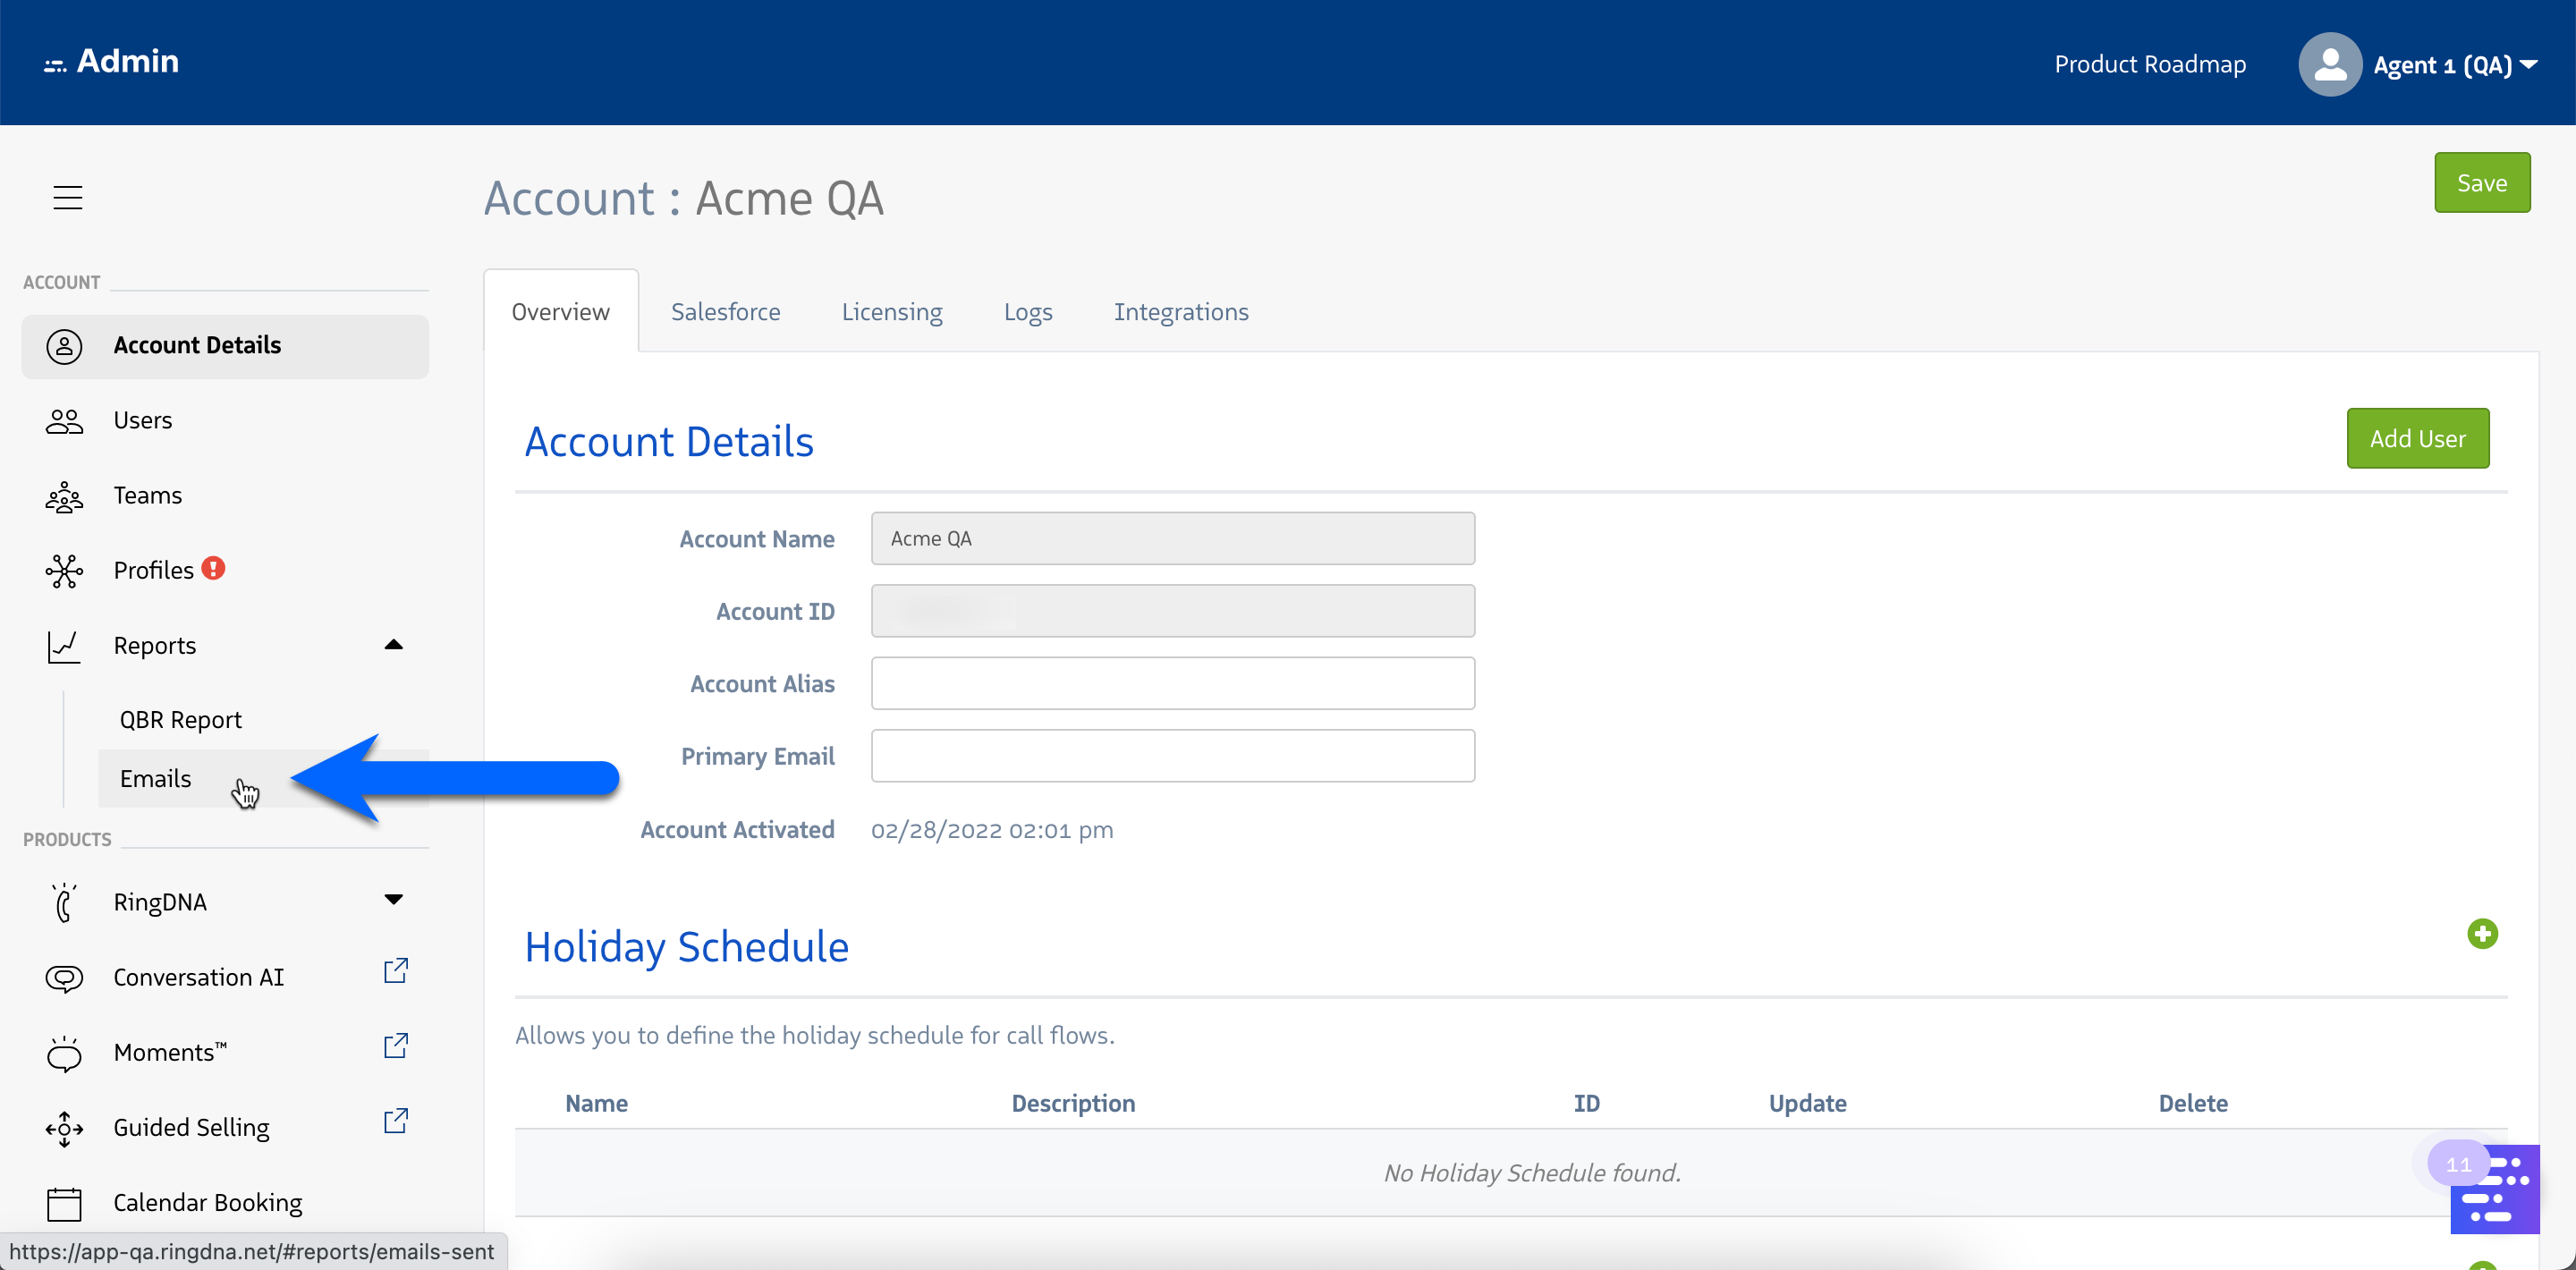Click the Calendar Booking calendar icon
Screen dimensions: 2576x1270
point(64,1203)
